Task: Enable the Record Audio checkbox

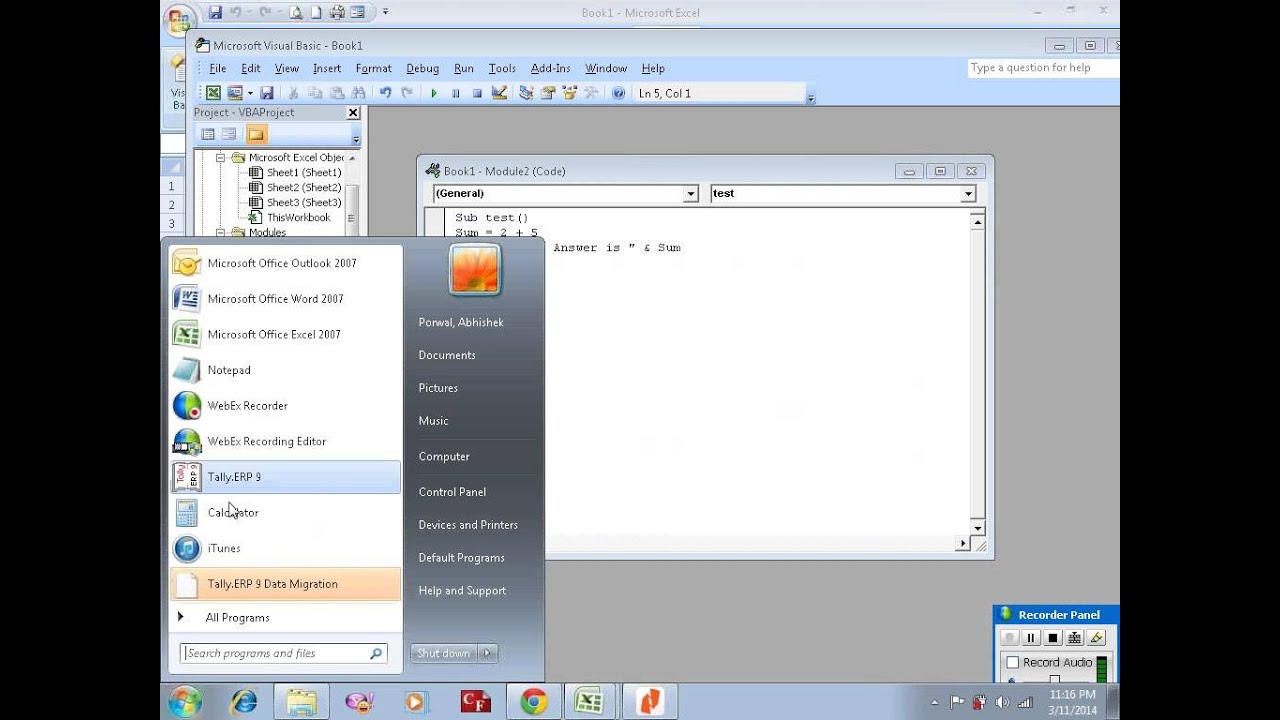Action: coord(1012,662)
